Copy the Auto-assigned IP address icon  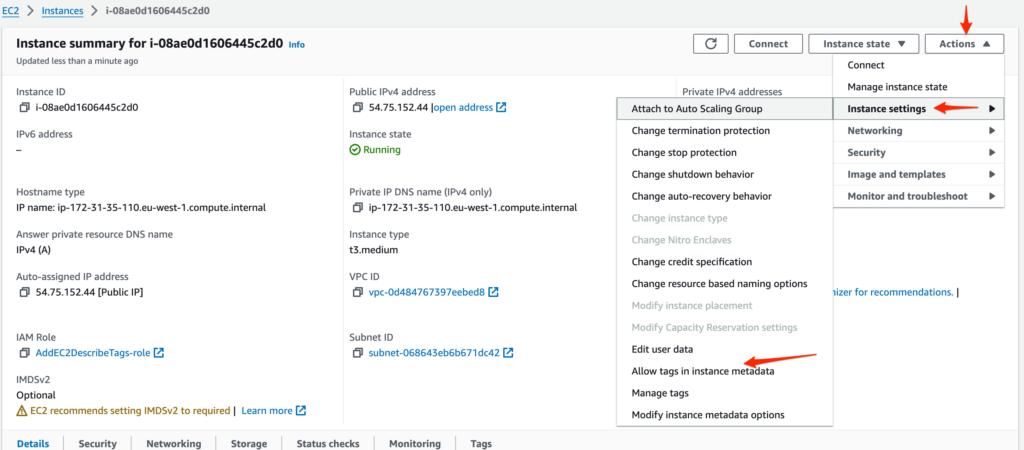click(x=24, y=292)
